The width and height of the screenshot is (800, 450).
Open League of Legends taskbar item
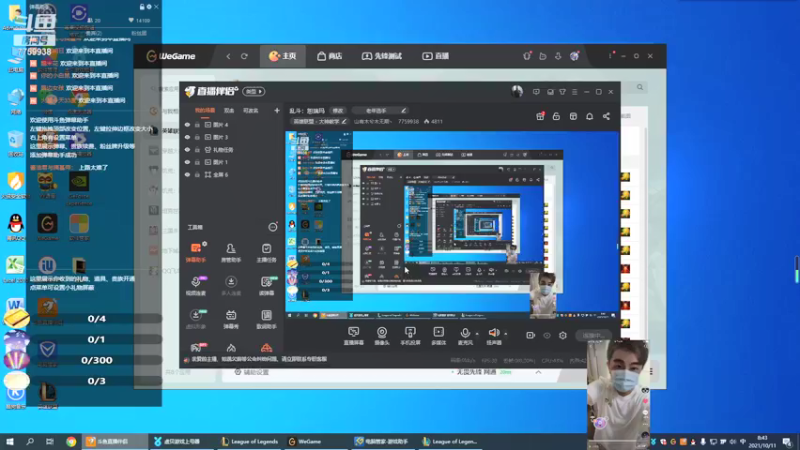point(249,441)
